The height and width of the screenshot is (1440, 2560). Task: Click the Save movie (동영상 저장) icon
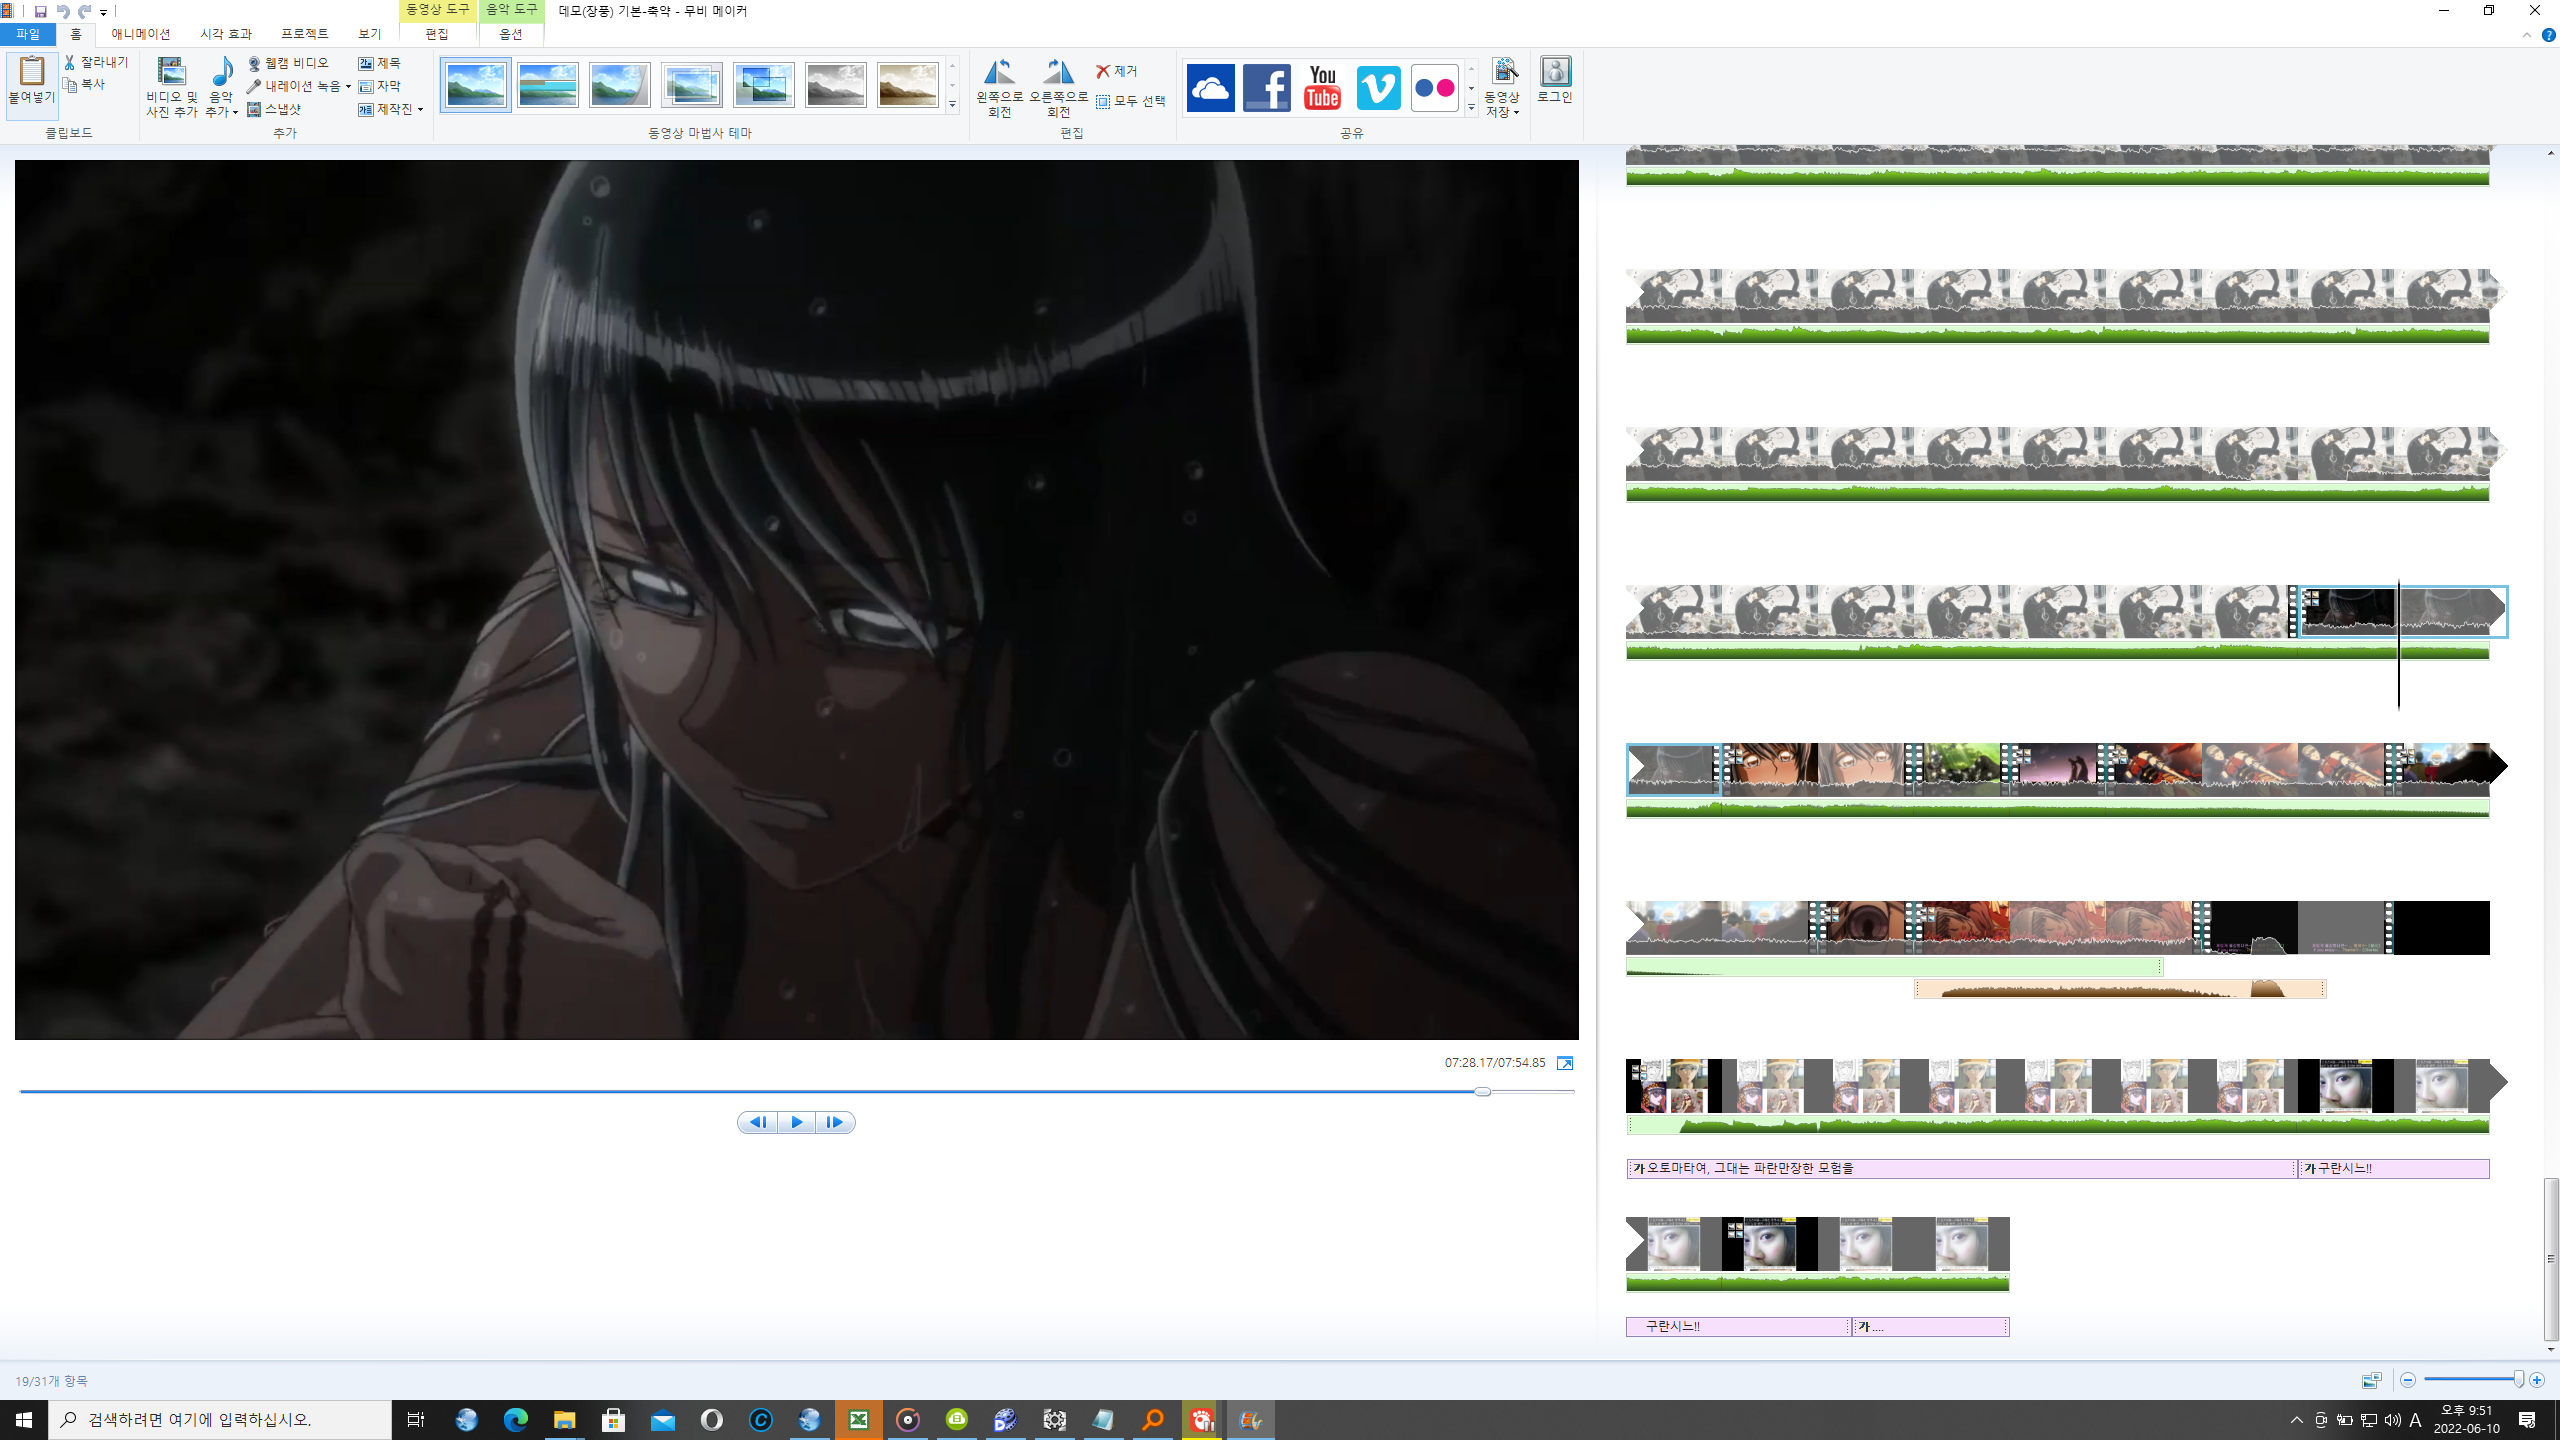coord(1504,71)
